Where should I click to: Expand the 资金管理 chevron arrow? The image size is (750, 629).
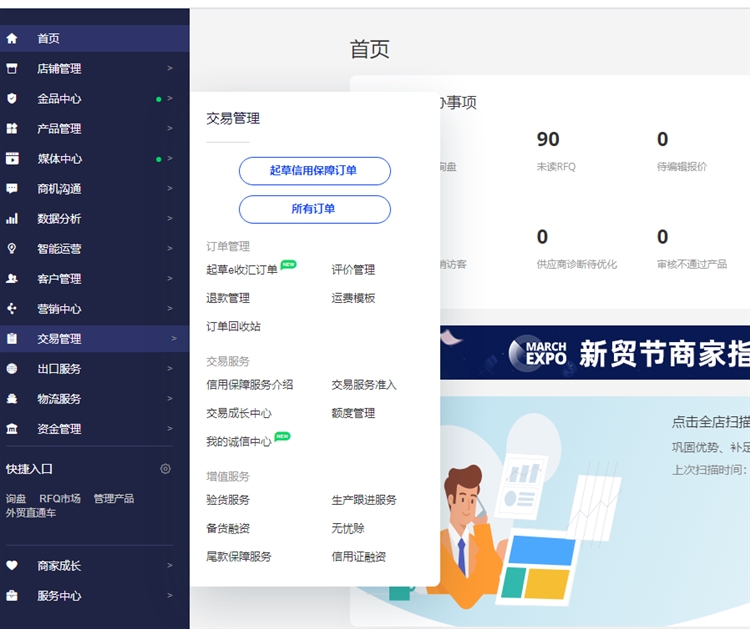170,429
